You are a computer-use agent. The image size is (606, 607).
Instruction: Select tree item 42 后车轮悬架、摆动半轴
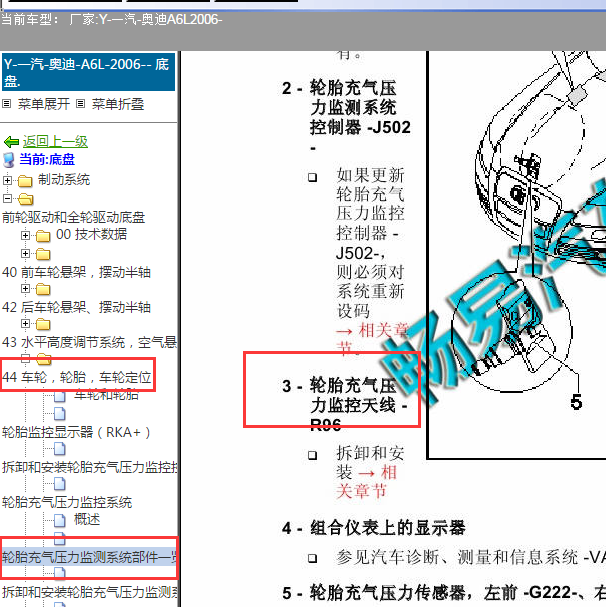coord(76,307)
